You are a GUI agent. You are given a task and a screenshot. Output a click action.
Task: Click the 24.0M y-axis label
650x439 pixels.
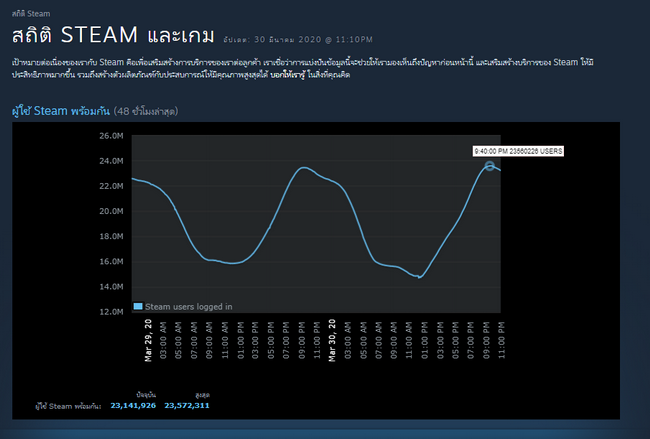coord(111,161)
